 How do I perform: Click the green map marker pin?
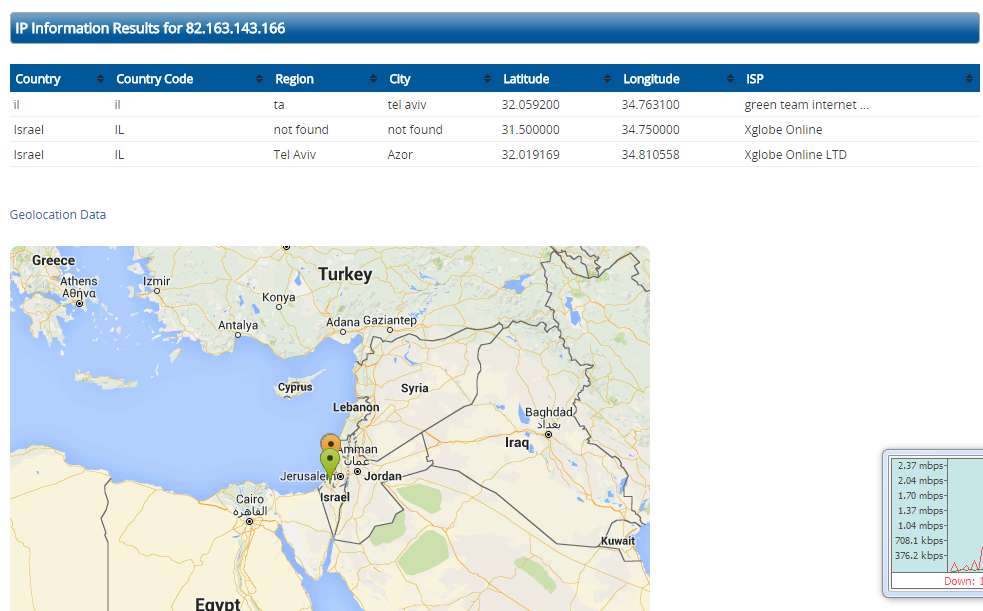pyautogui.click(x=330, y=464)
